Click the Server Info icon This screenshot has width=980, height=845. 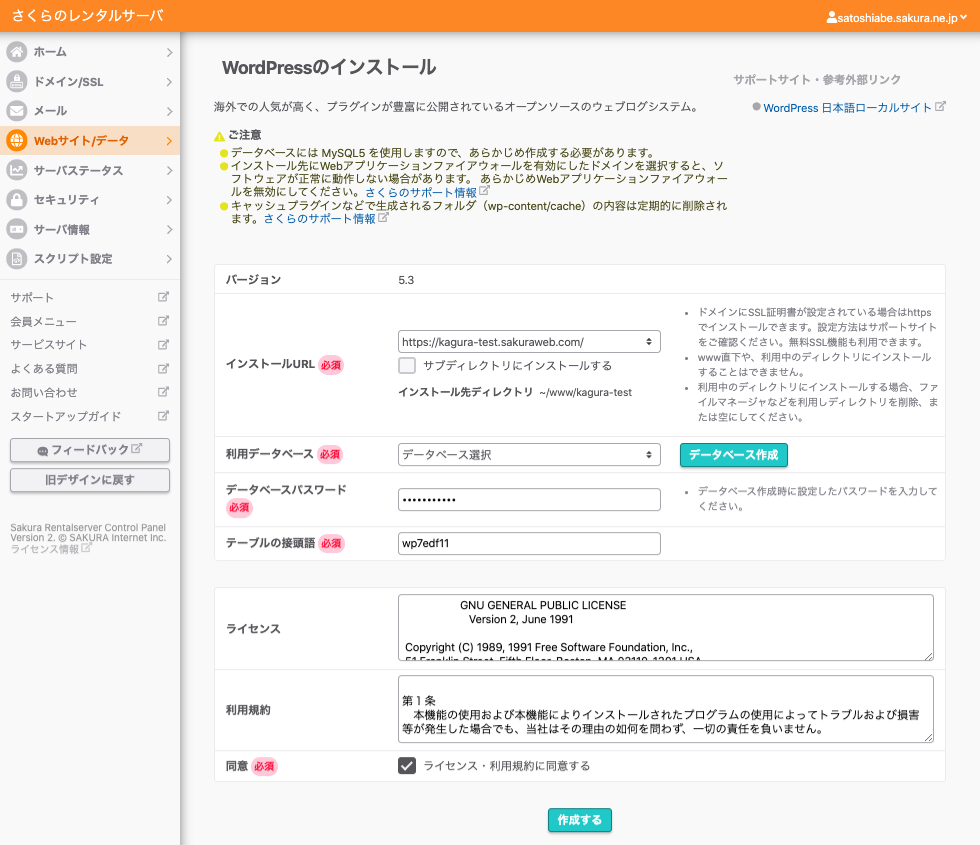coord(17,229)
